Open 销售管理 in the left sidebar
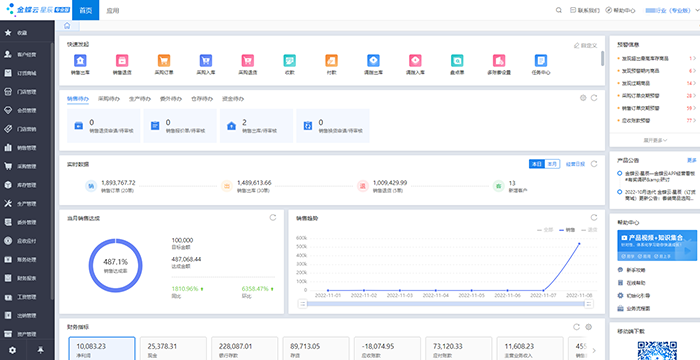Viewport: 700px width, 360px height. click(27, 148)
